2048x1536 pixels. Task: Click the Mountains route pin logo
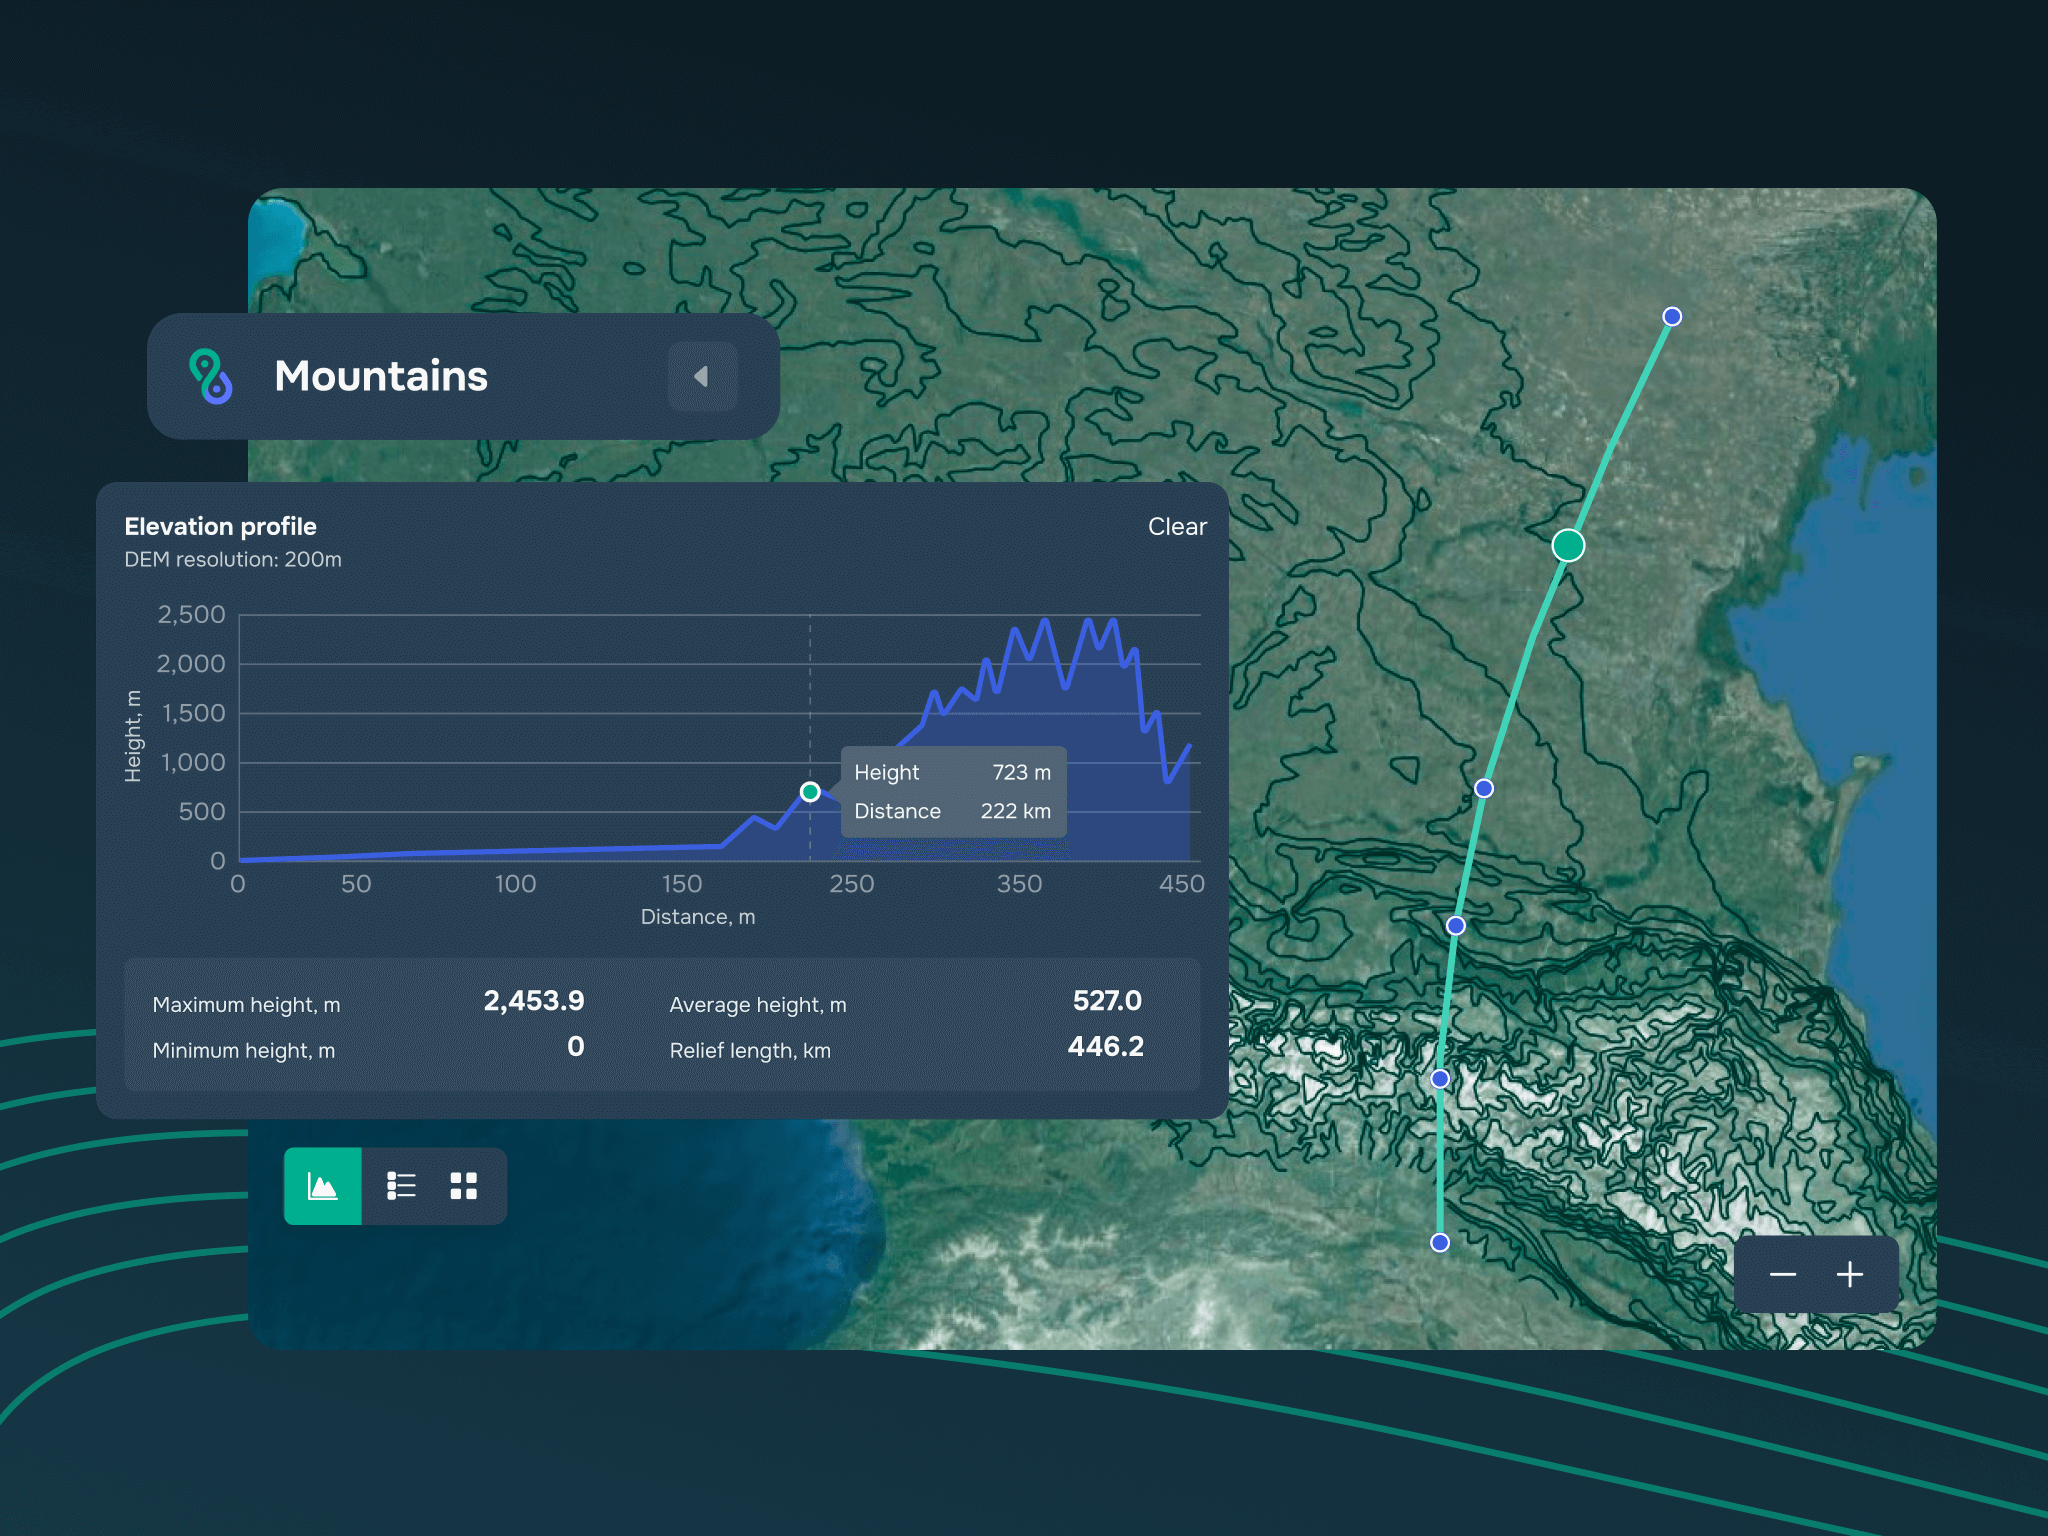tap(210, 376)
